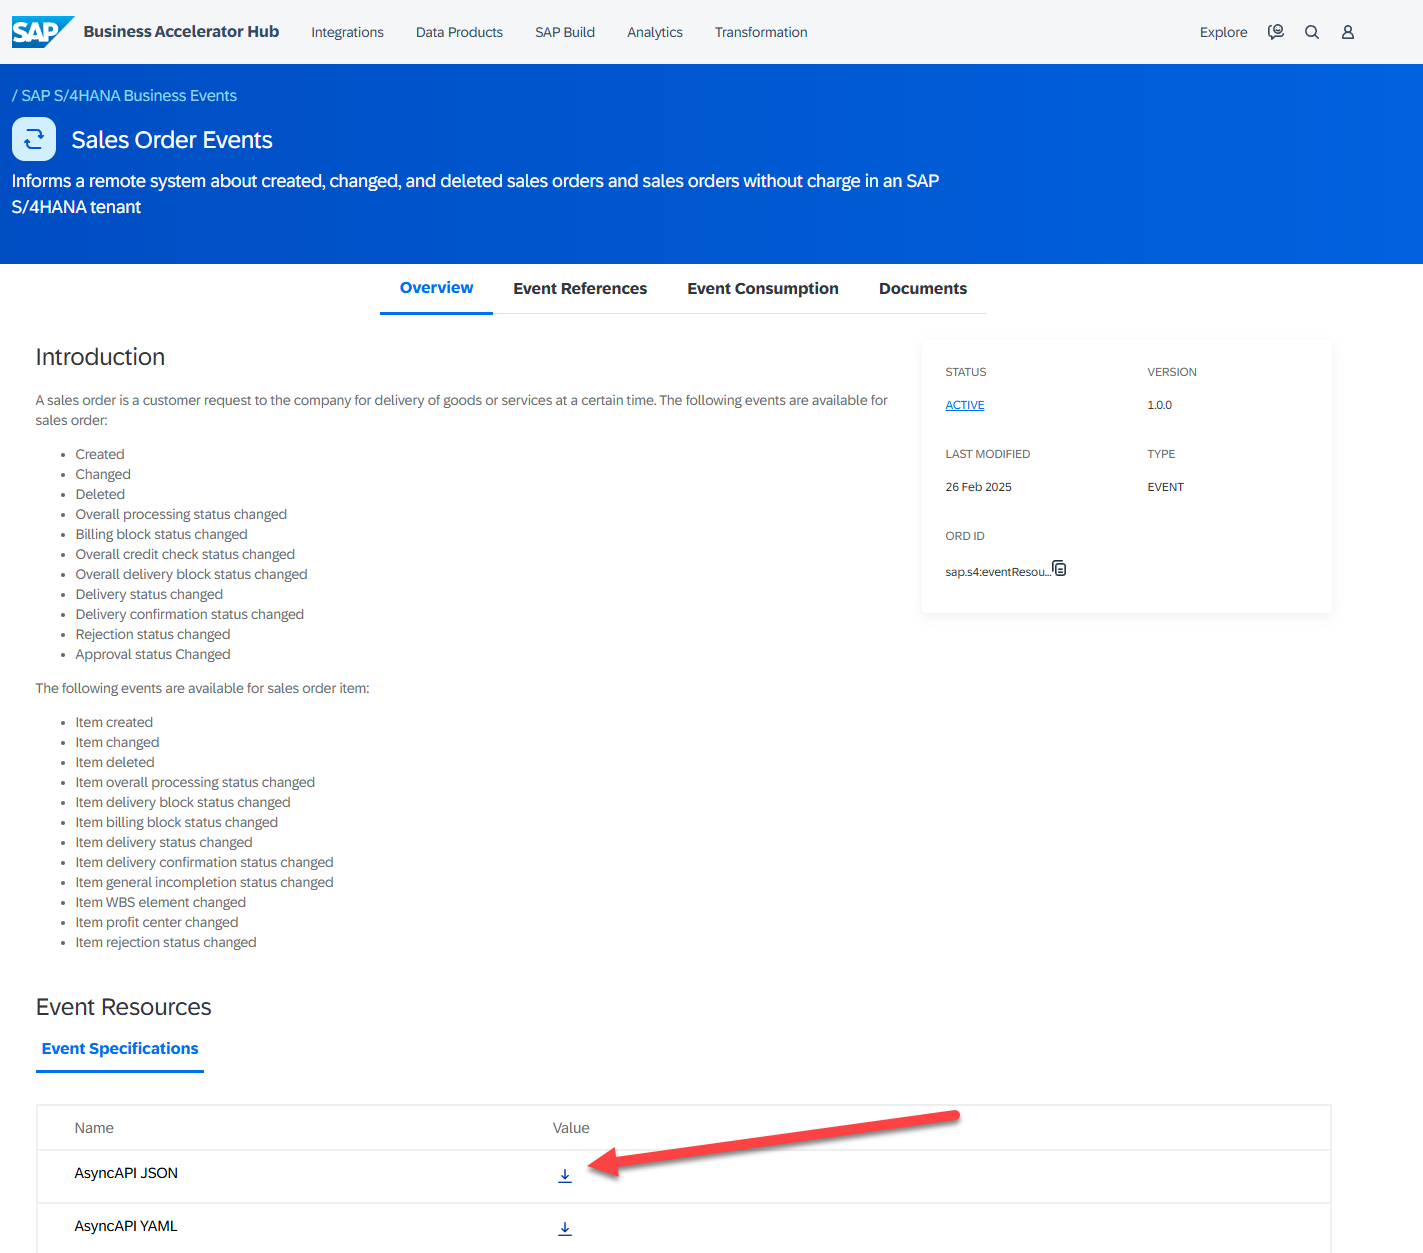Viewport: 1423px width, 1253px height.
Task: Download the AsyncAPI YAML file
Action: coord(565,1228)
